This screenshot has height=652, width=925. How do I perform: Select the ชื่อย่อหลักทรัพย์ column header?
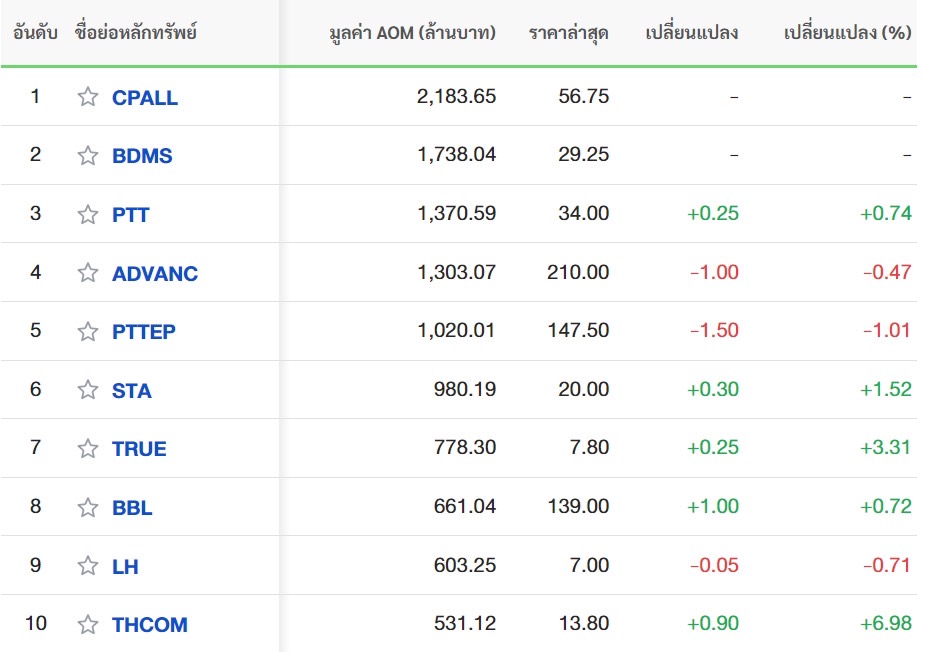(135, 33)
